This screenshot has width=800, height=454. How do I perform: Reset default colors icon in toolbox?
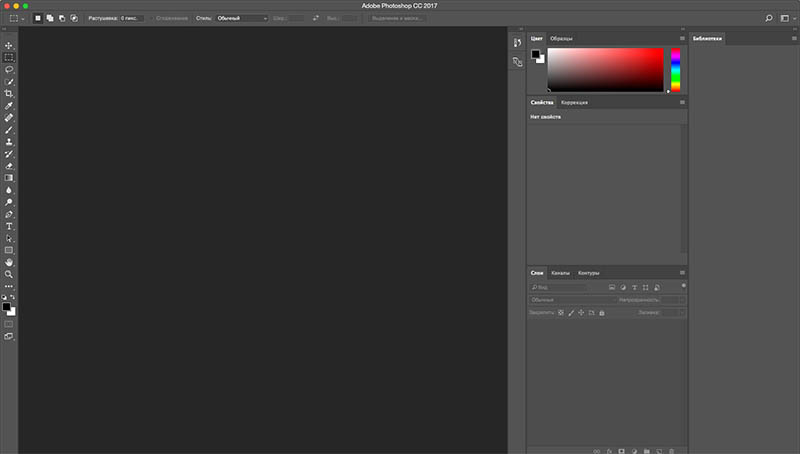(x=4, y=297)
